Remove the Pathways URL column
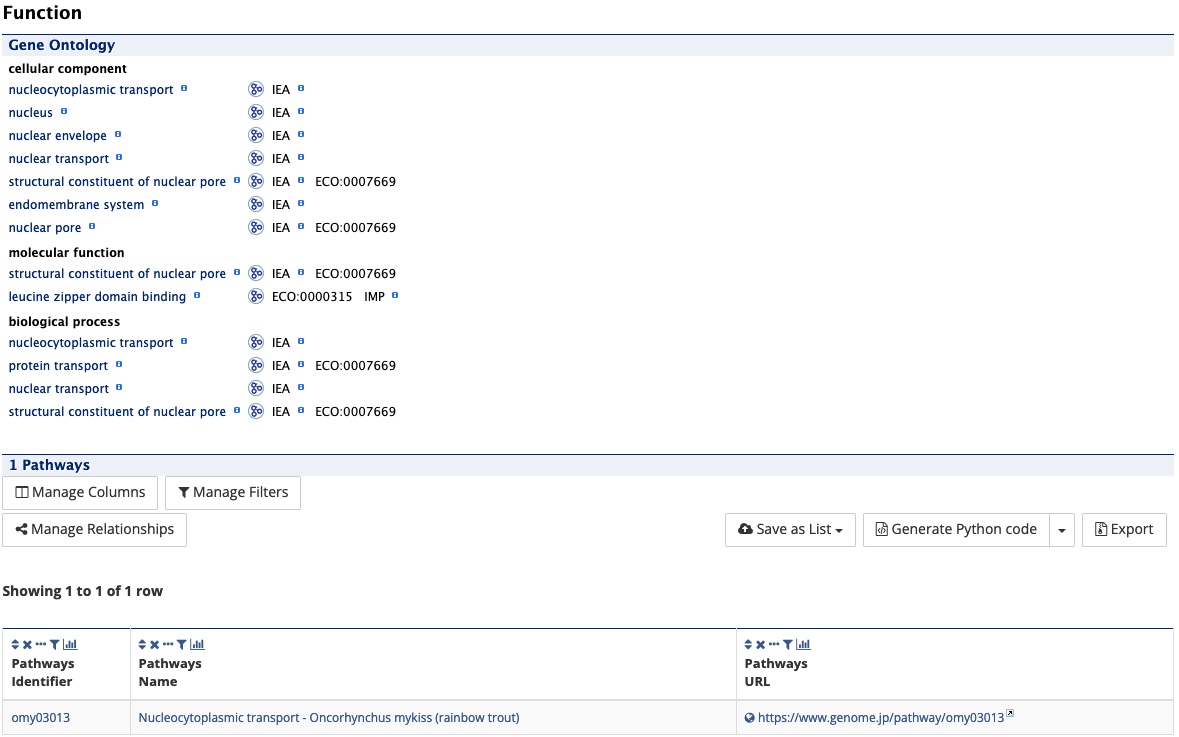Image resolution: width=1179 pixels, height=737 pixels. click(x=760, y=644)
